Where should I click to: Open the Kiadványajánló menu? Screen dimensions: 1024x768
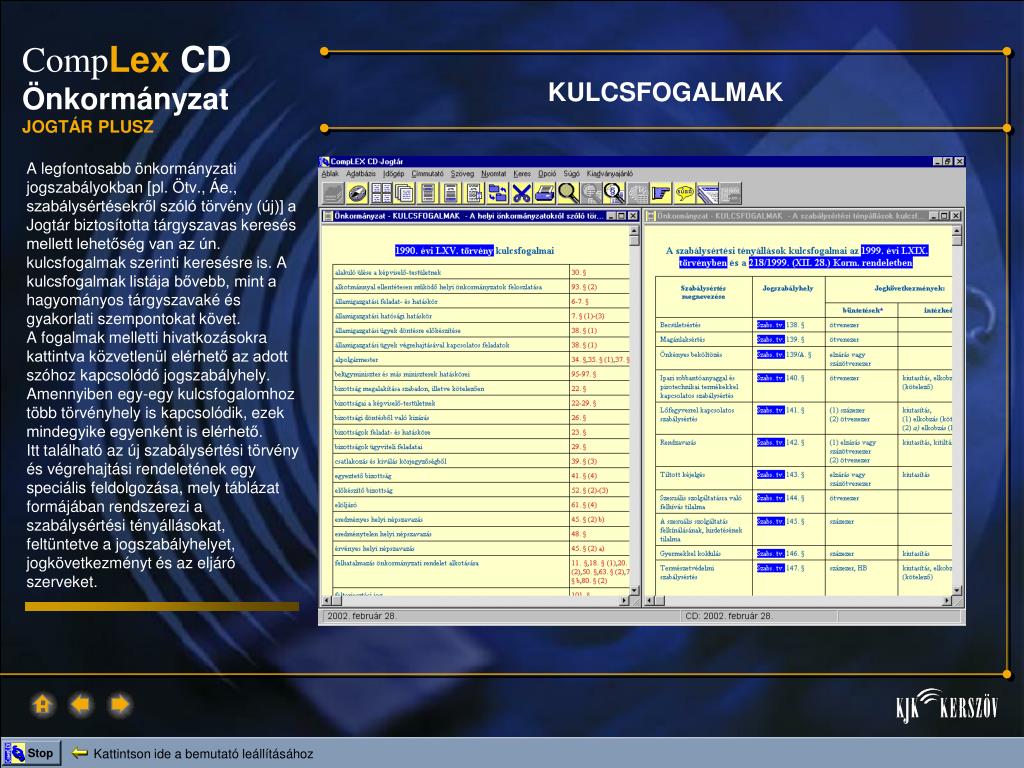click(609, 174)
